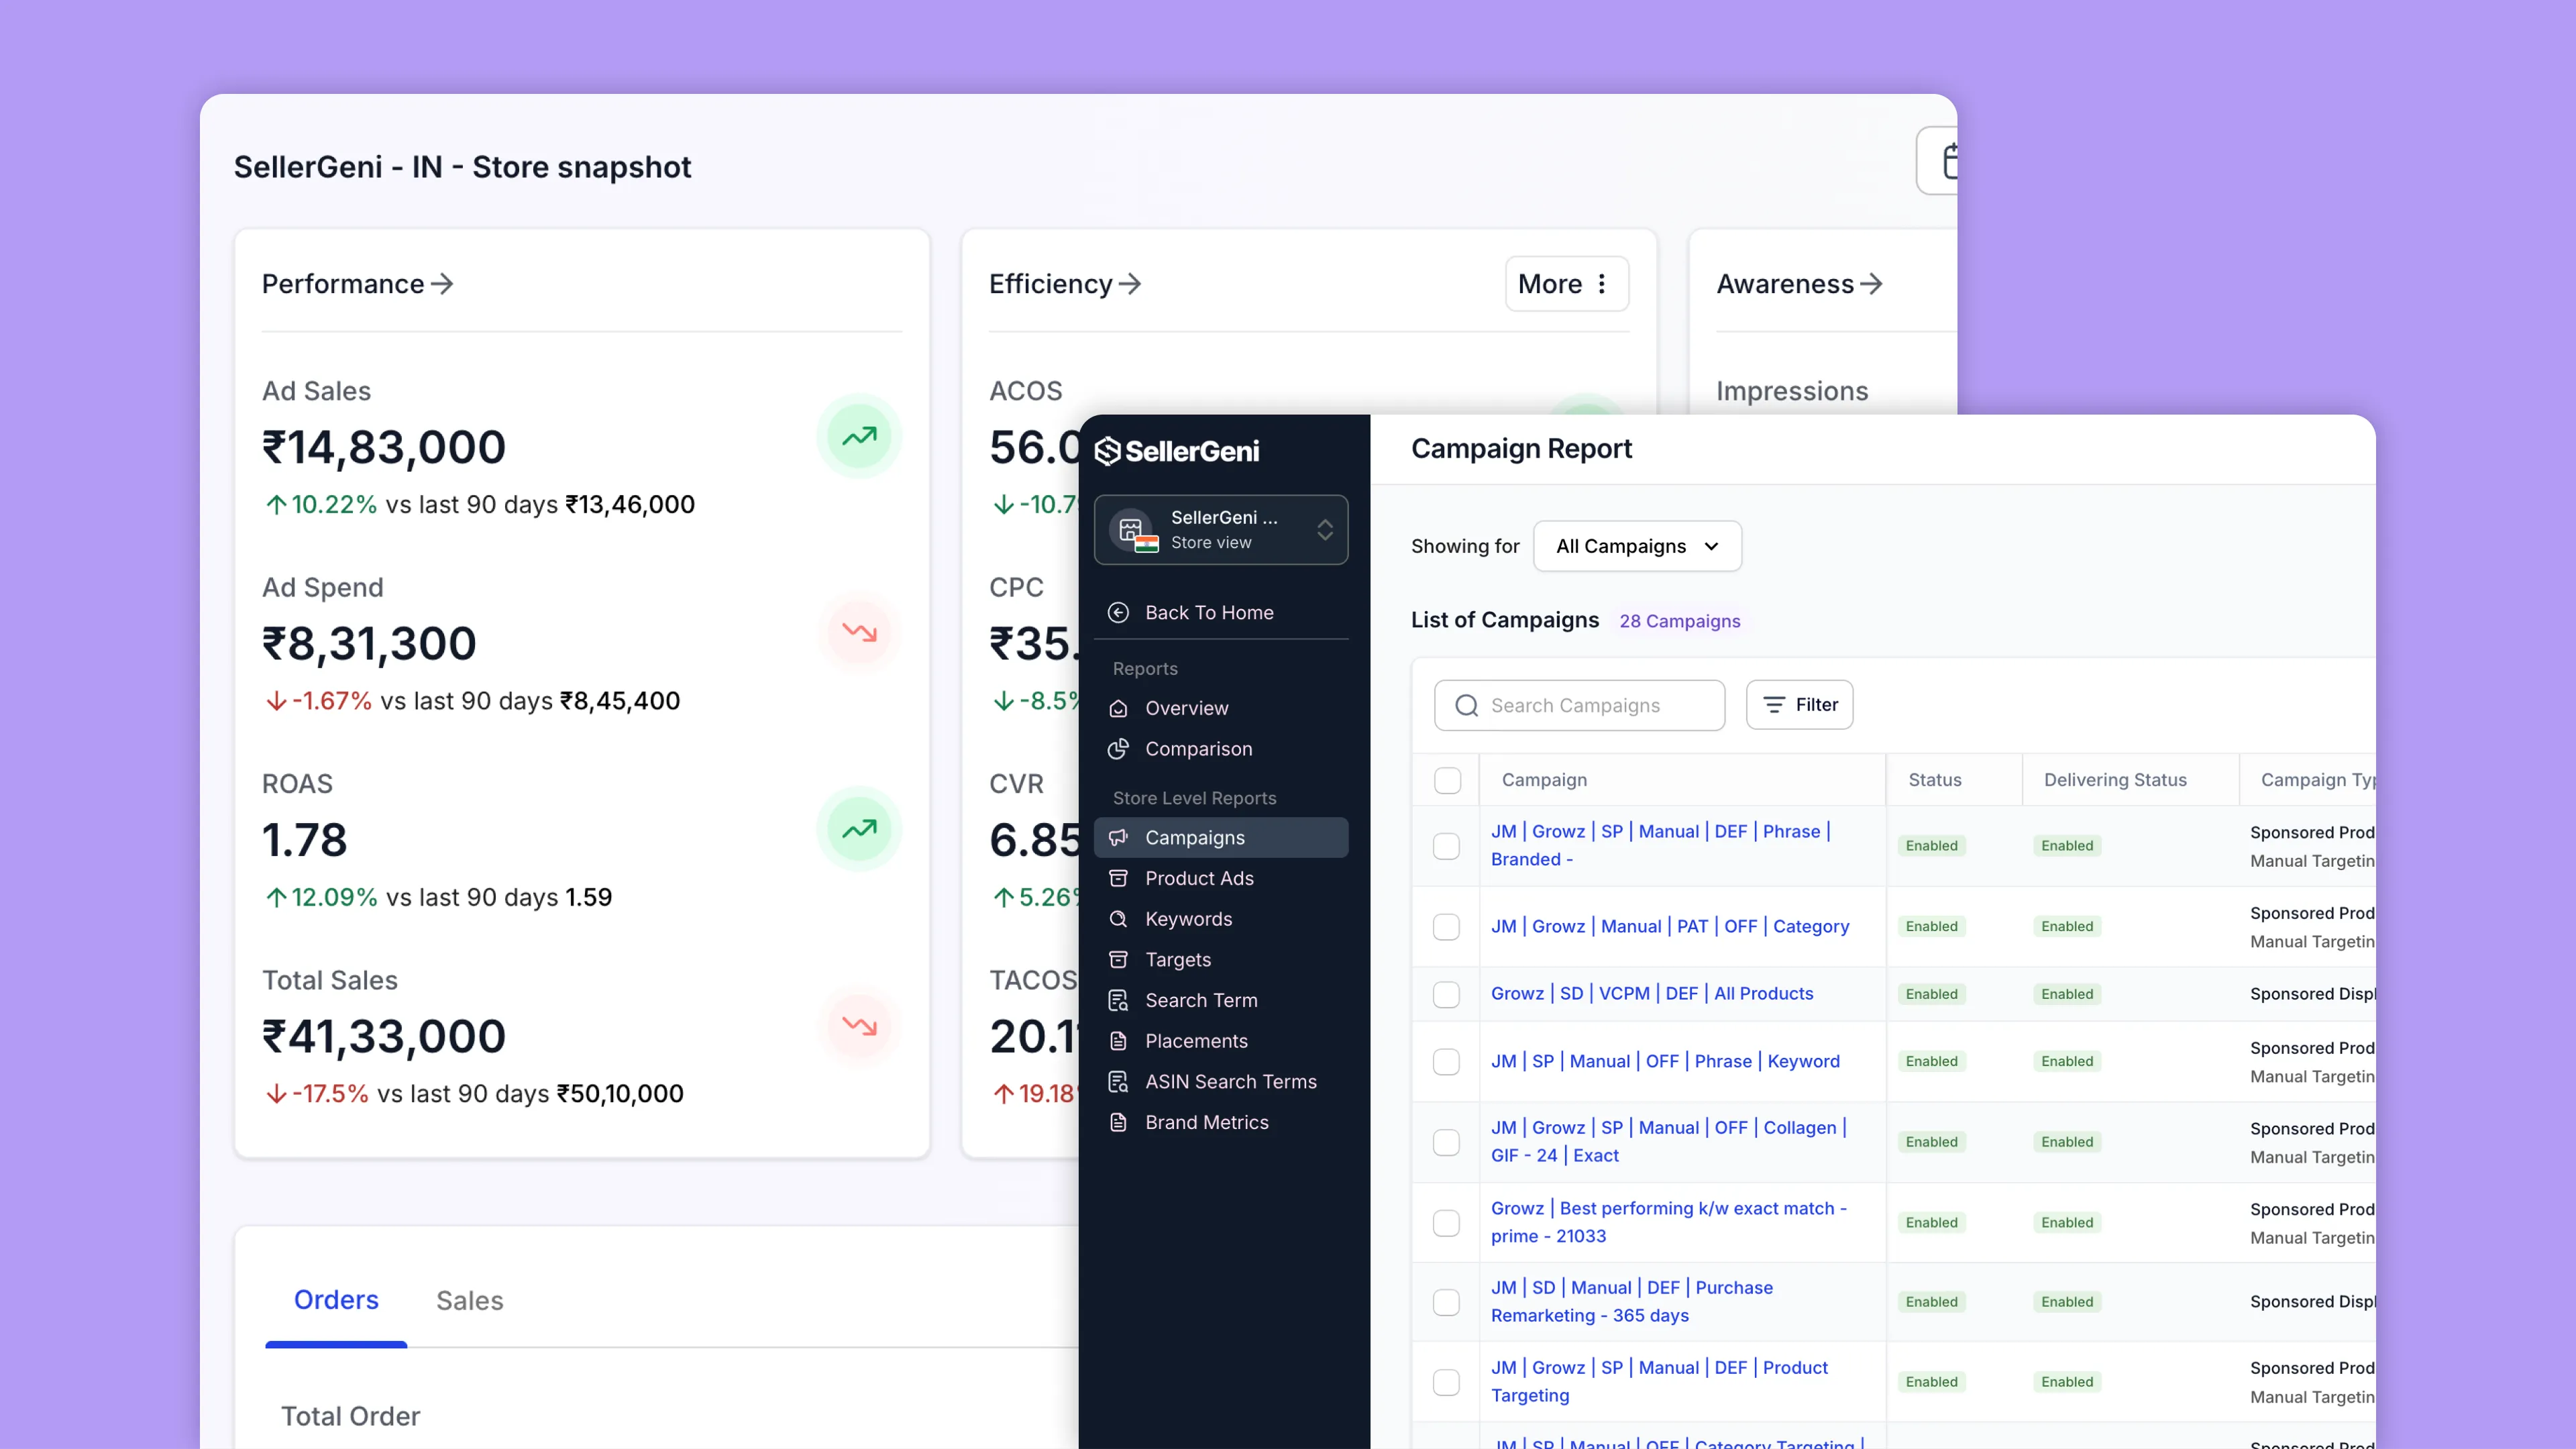Click the Performance arrow icon

pyautogui.click(x=442, y=284)
